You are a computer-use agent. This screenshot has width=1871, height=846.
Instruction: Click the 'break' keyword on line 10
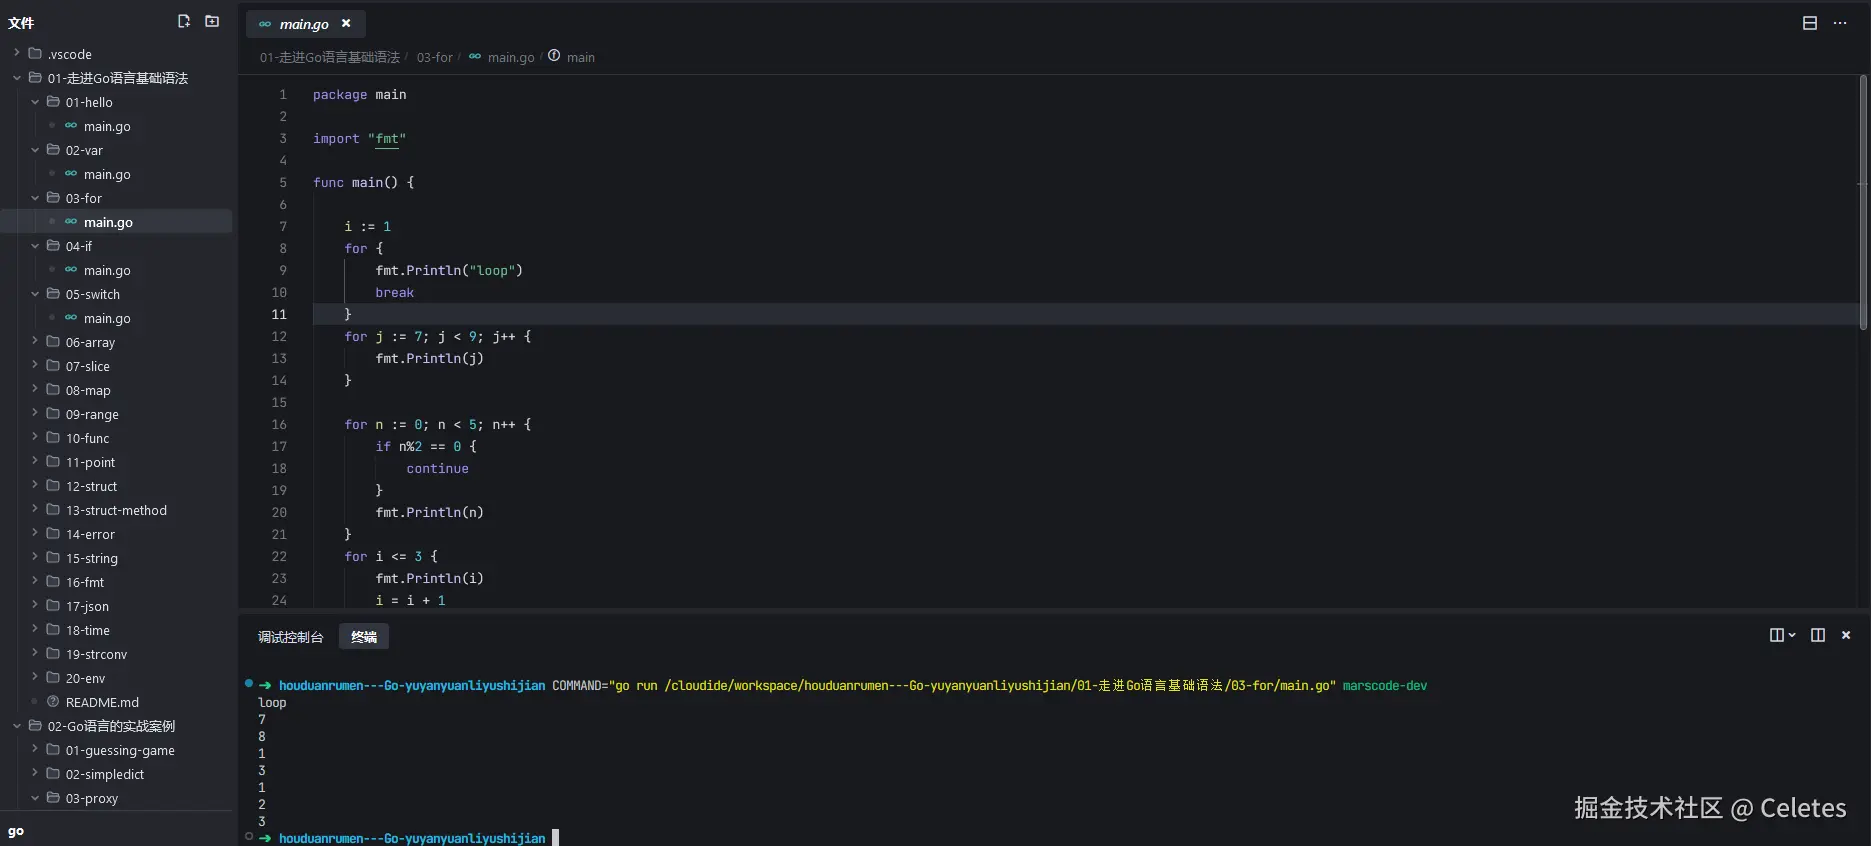(x=394, y=292)
